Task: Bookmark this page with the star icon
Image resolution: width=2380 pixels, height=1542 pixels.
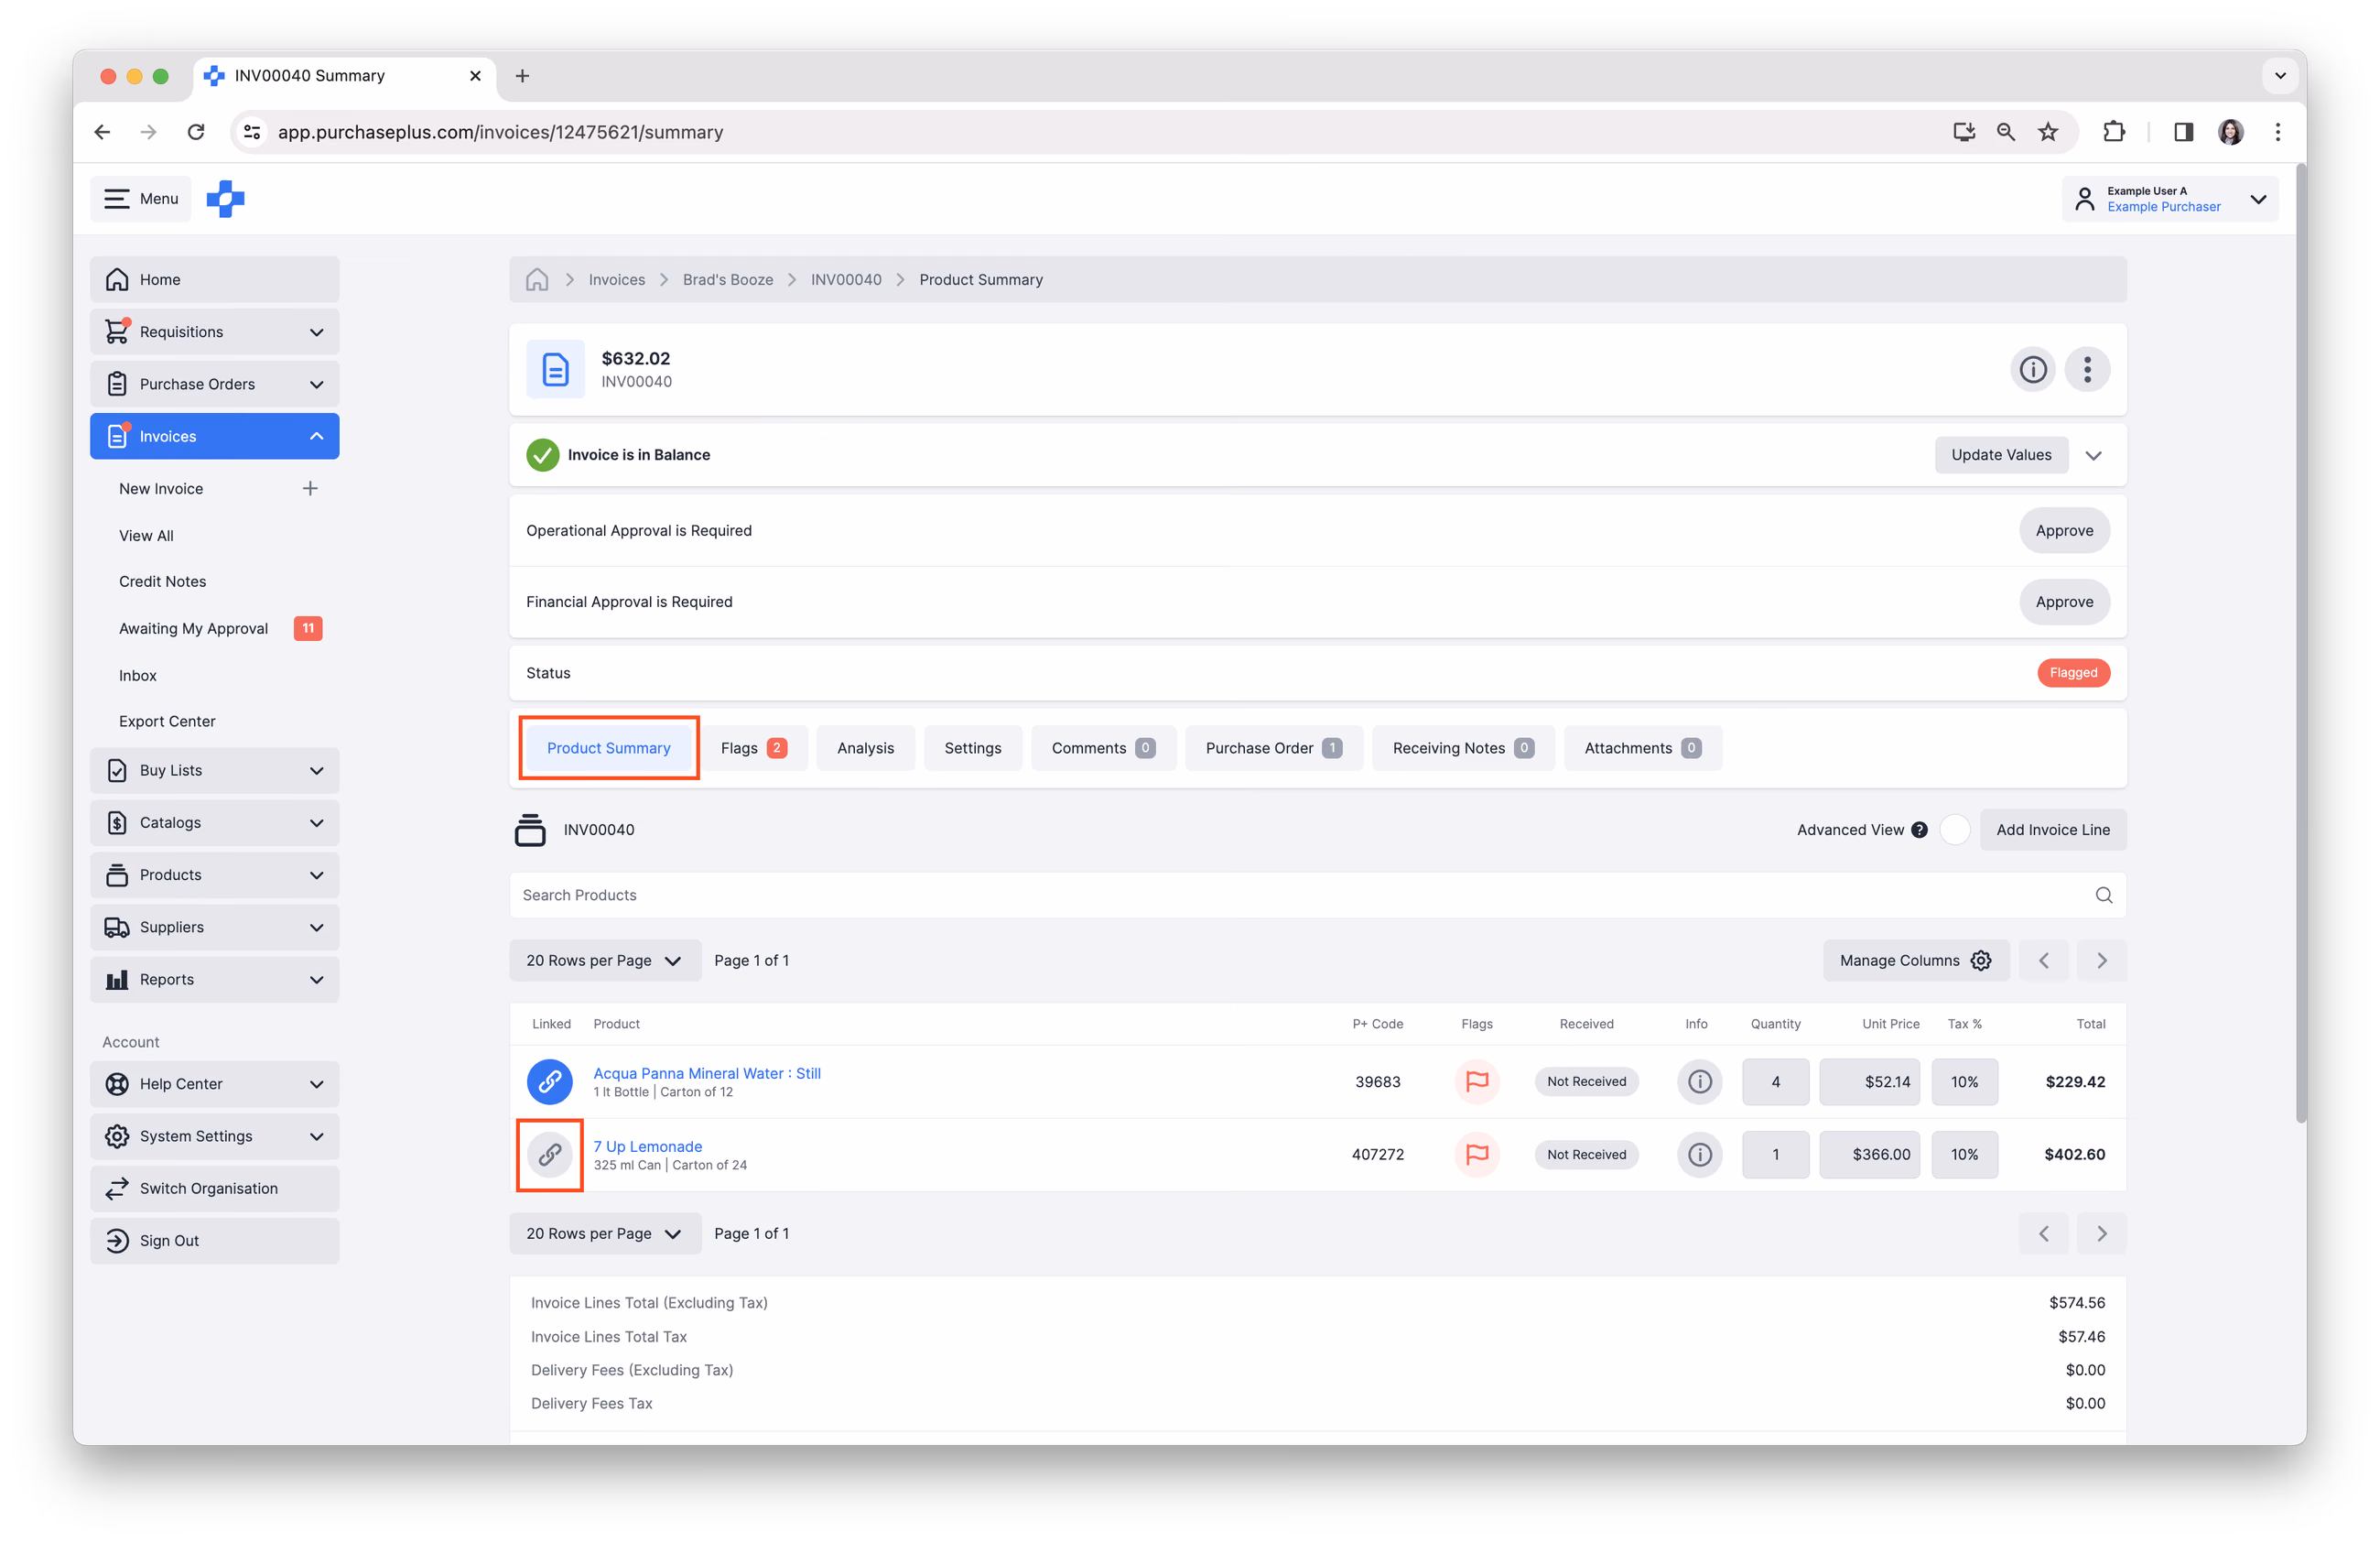Action: click(2047, 131)
